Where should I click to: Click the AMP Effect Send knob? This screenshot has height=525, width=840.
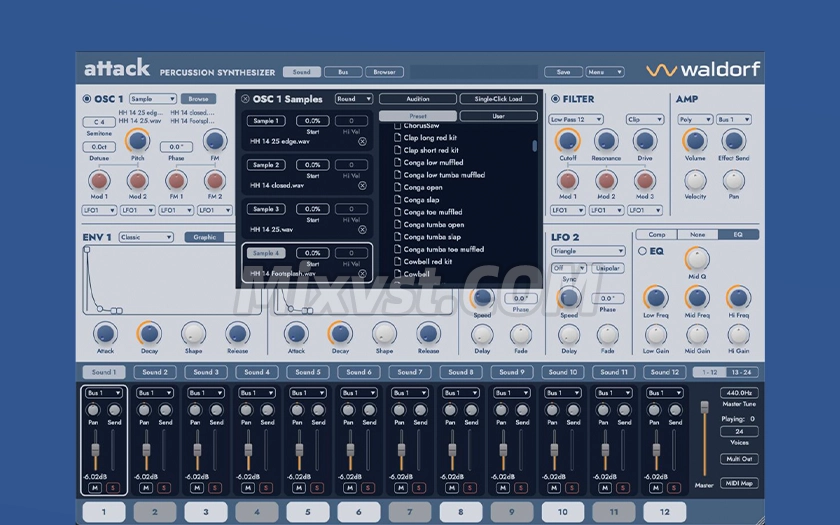point(733,141)
